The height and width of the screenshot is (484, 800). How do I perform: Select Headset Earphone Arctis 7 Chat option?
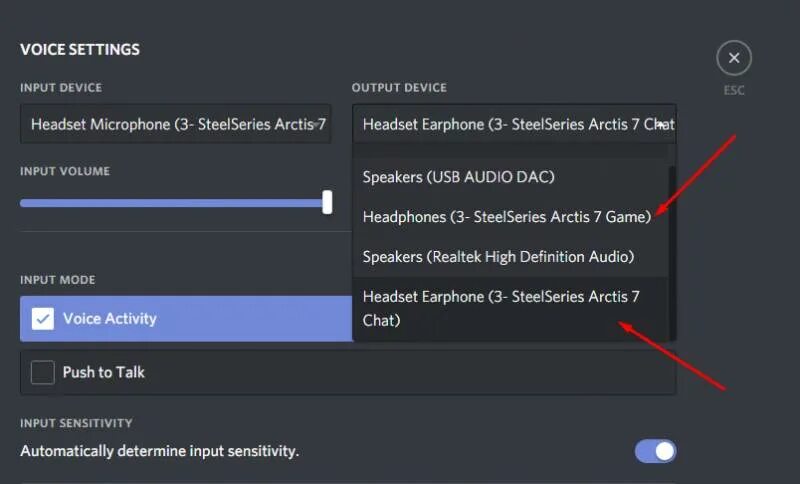[500, 308]
